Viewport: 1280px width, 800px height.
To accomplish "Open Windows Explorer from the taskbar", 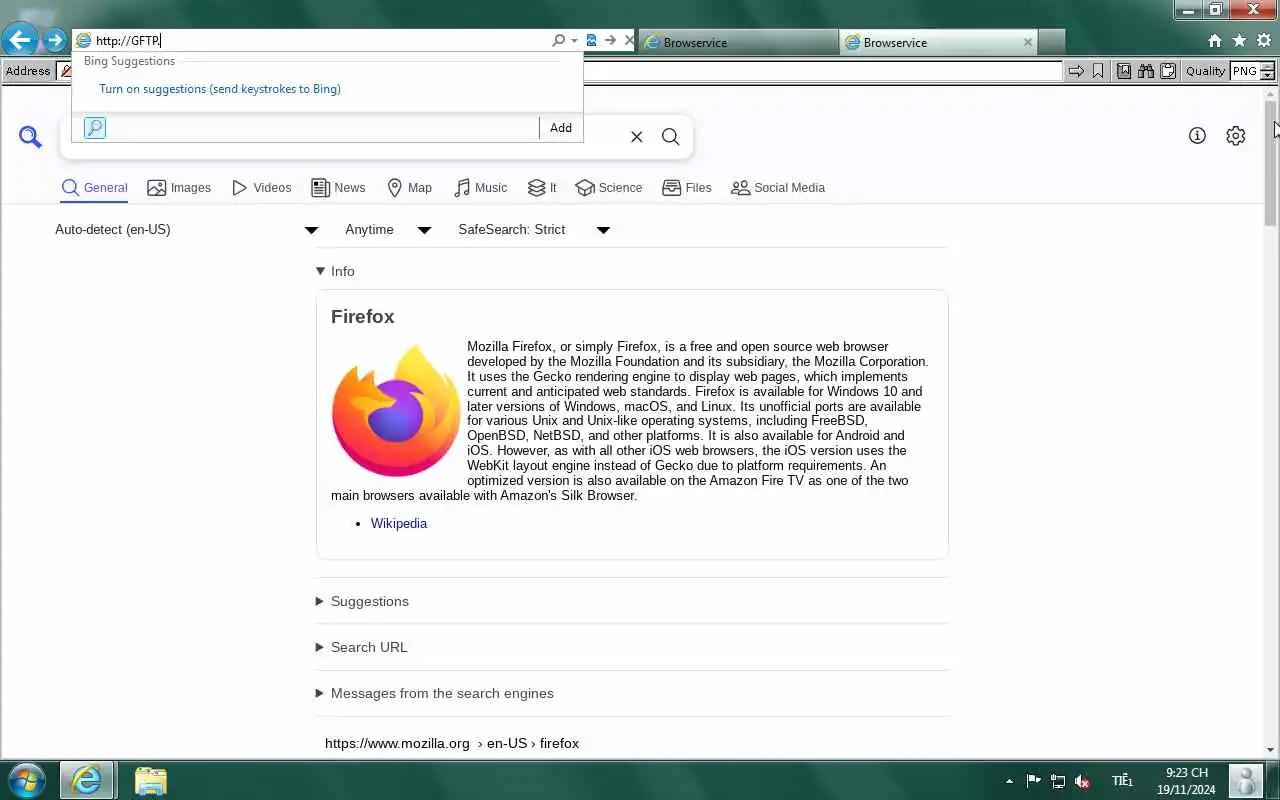I will 150,780.
